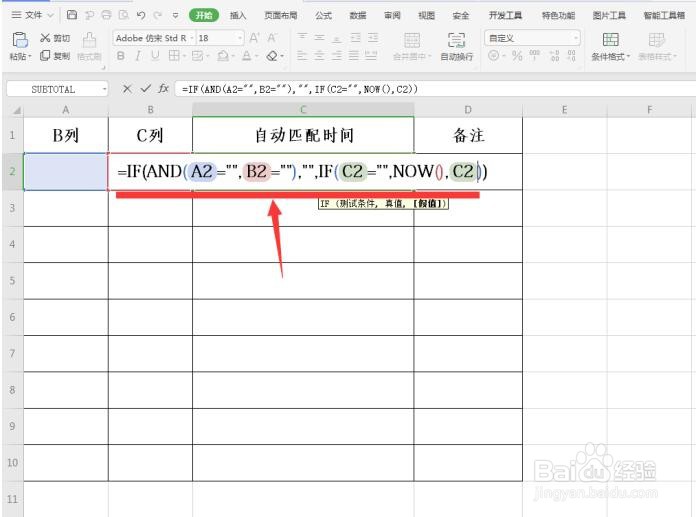Switch to the 数据 ribbon tab
Screen dimensions: 696x517
pos(357,16)
